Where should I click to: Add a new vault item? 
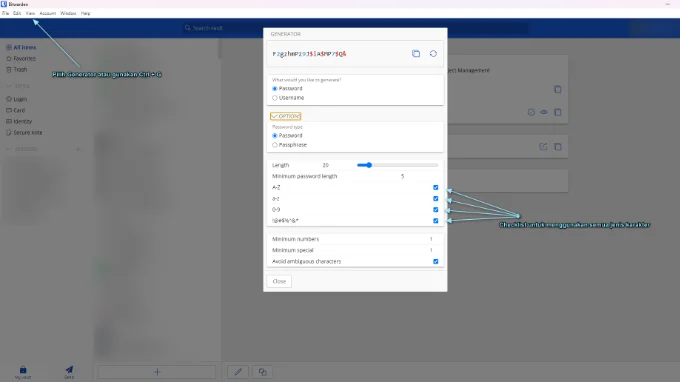point(157,372)
